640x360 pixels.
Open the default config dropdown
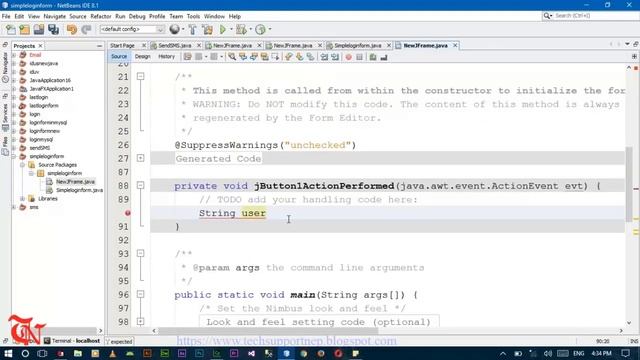click(x=132, y=29)
